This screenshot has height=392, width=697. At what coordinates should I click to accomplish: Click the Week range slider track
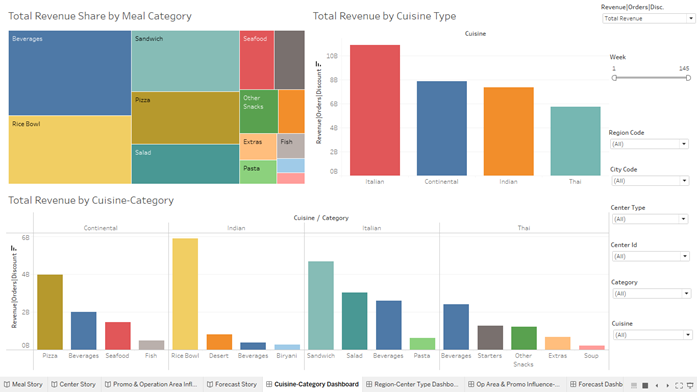tap(651, 78)
